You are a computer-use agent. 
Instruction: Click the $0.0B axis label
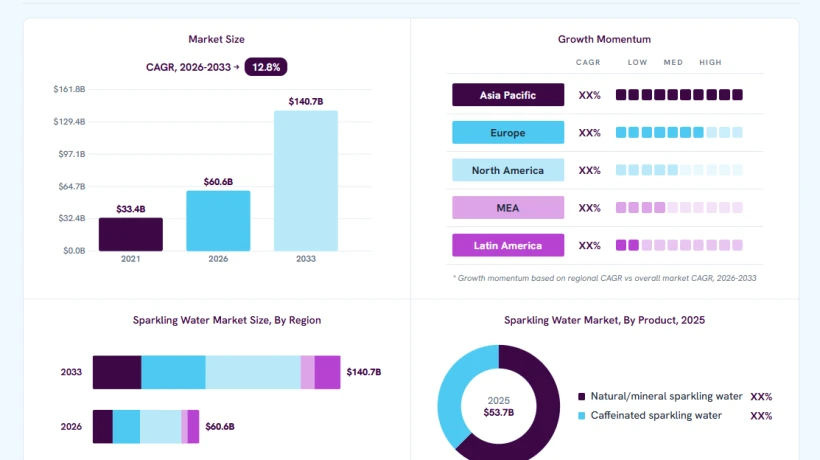click(74, 251)
